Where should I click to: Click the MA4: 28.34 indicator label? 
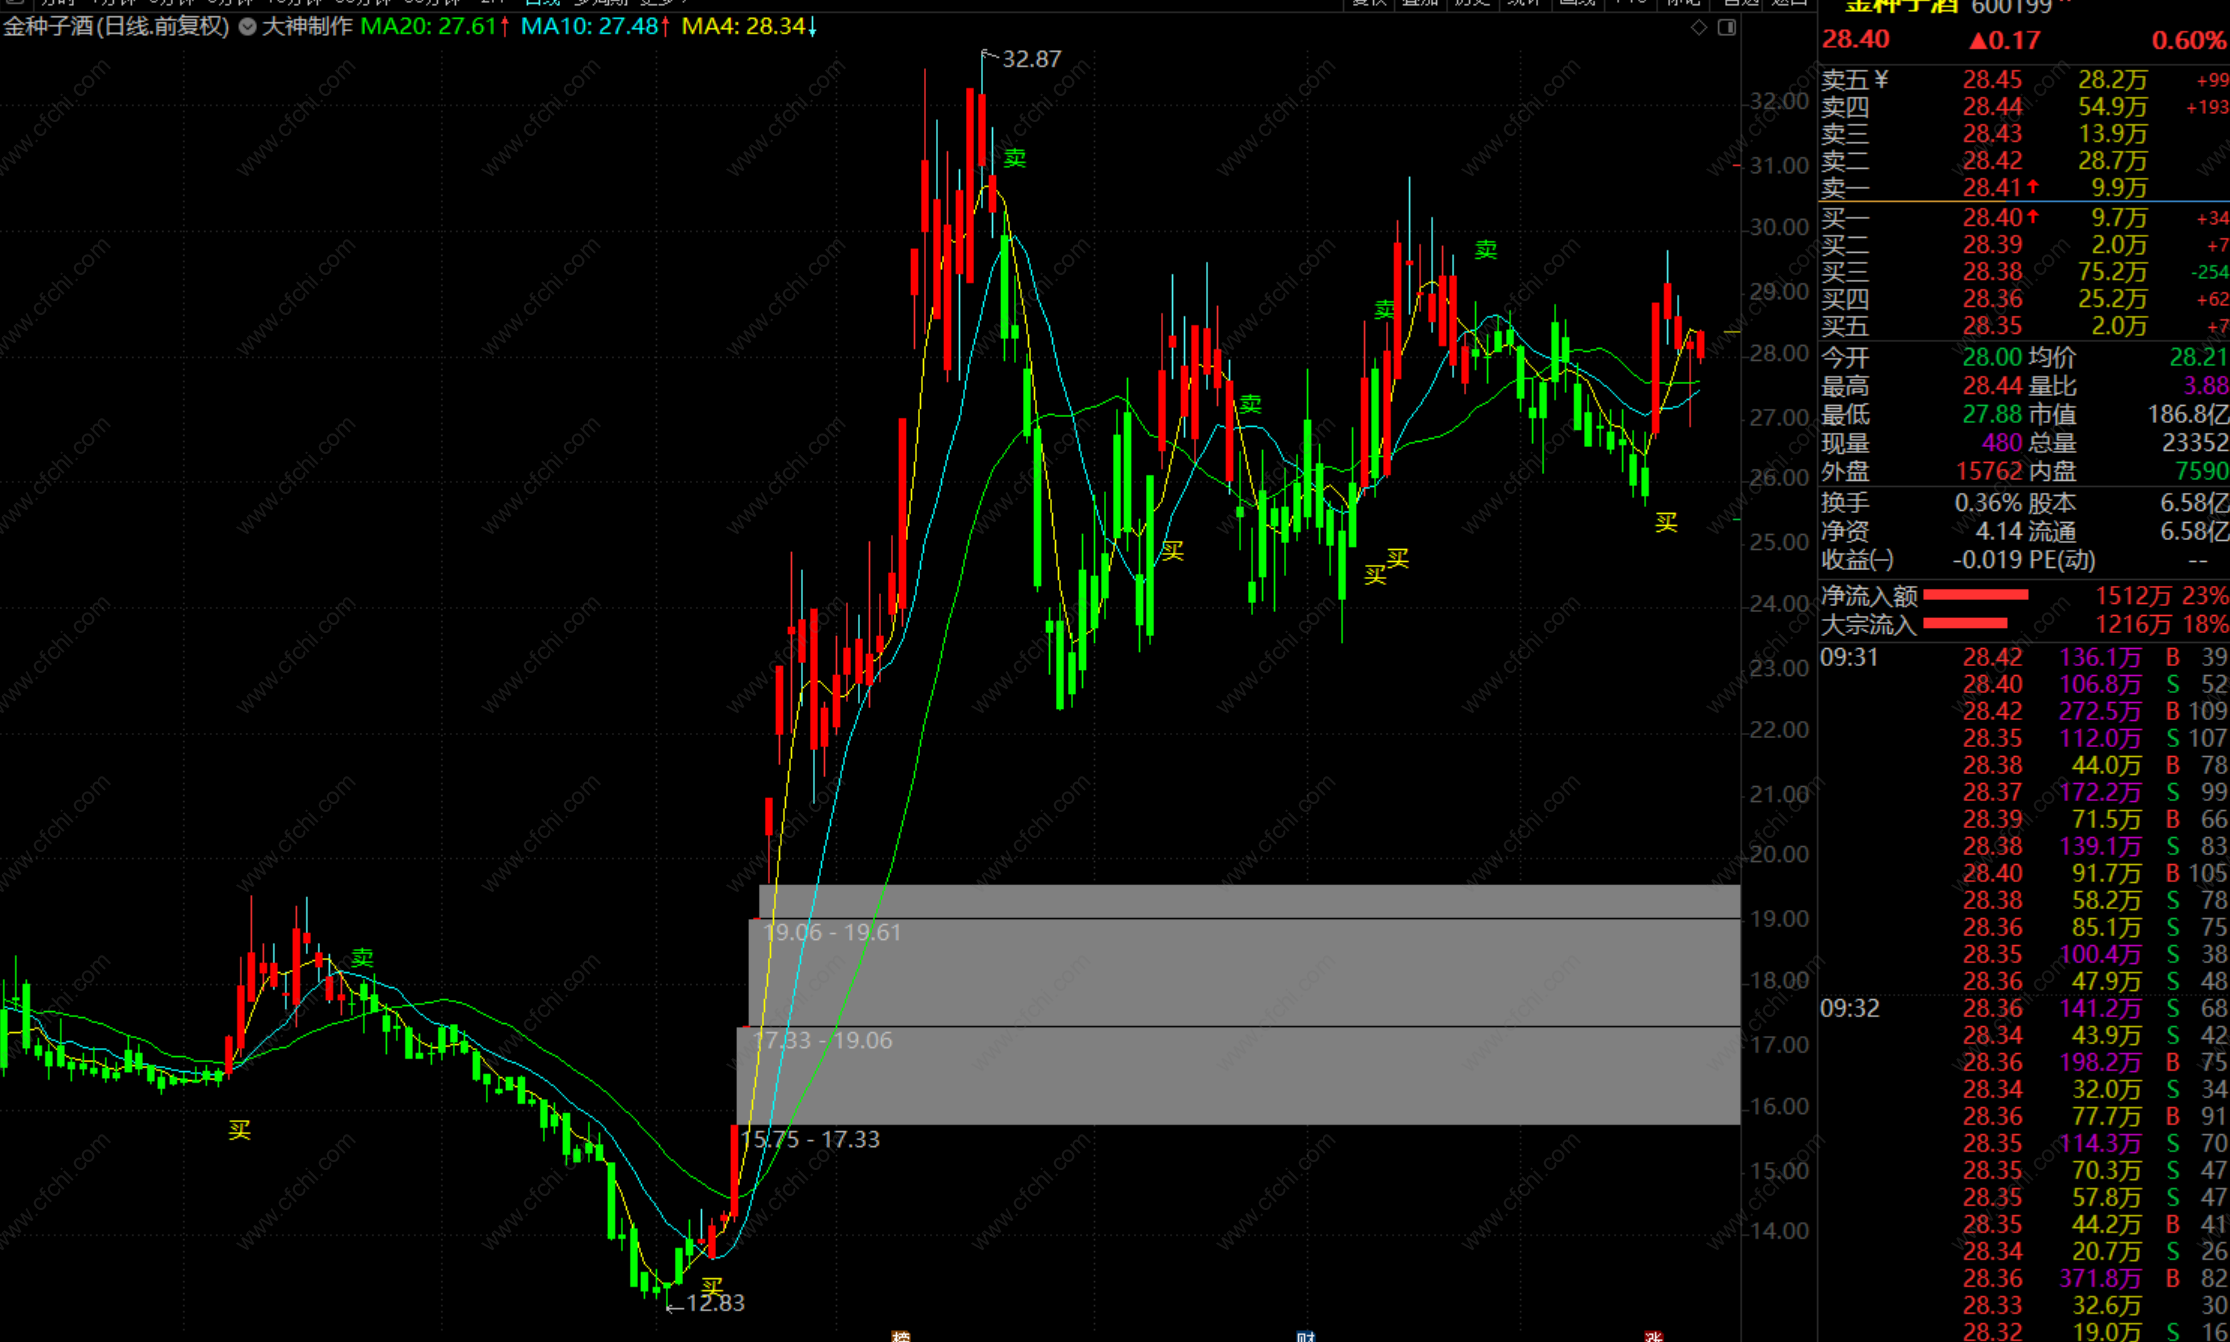pos(748,27)
